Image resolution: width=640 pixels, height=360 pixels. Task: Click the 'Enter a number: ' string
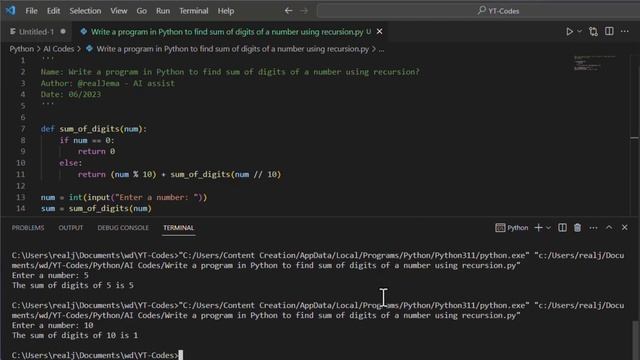[x=158, y=198]
